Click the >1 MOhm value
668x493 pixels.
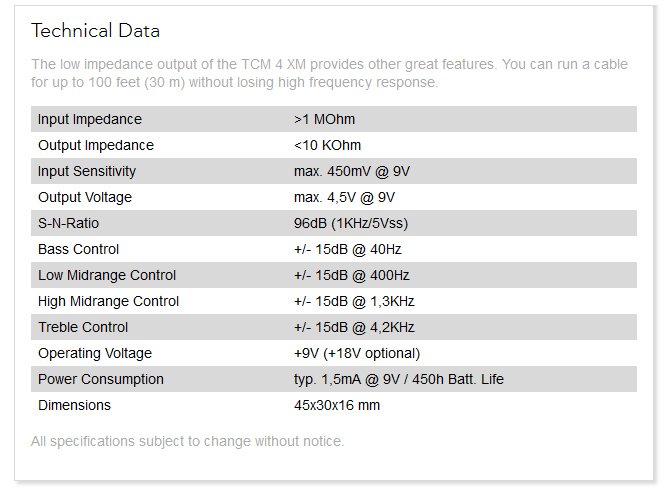point(325,120)
